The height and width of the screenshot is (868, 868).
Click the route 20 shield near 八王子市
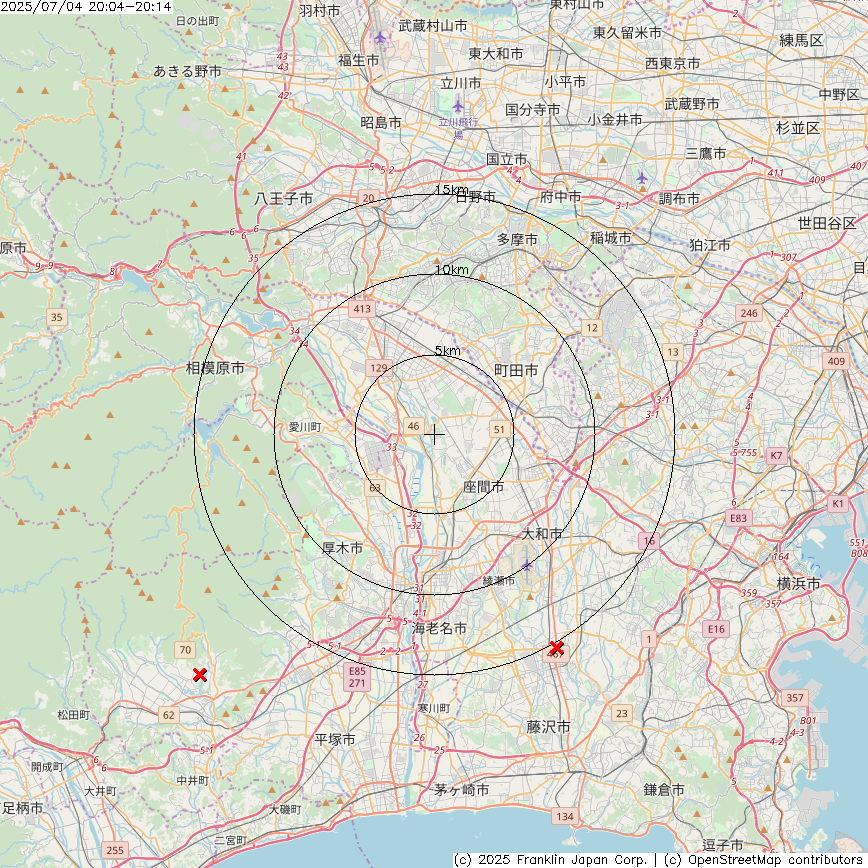pyautogui.click(x=369, y=198)
